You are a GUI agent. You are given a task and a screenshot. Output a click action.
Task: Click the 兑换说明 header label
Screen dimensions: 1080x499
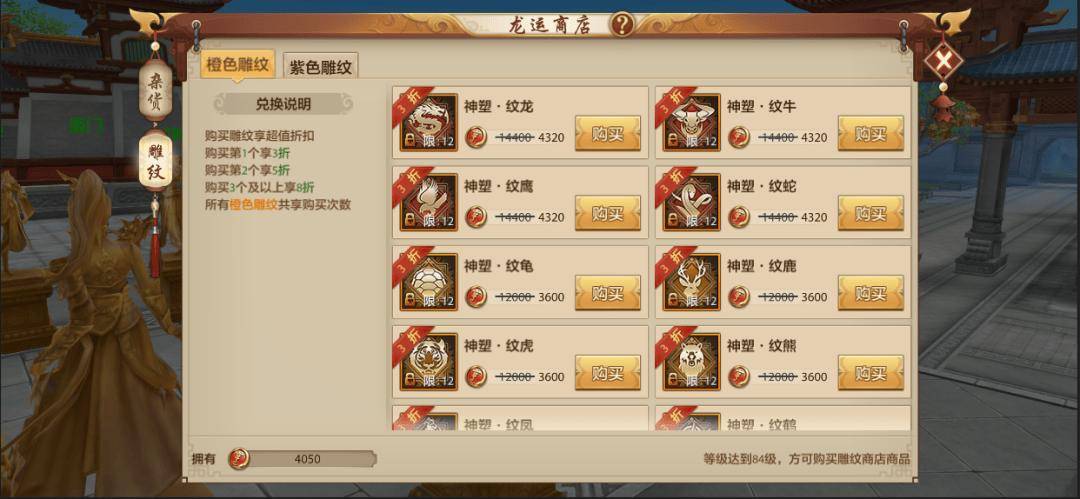coord(283,104)
